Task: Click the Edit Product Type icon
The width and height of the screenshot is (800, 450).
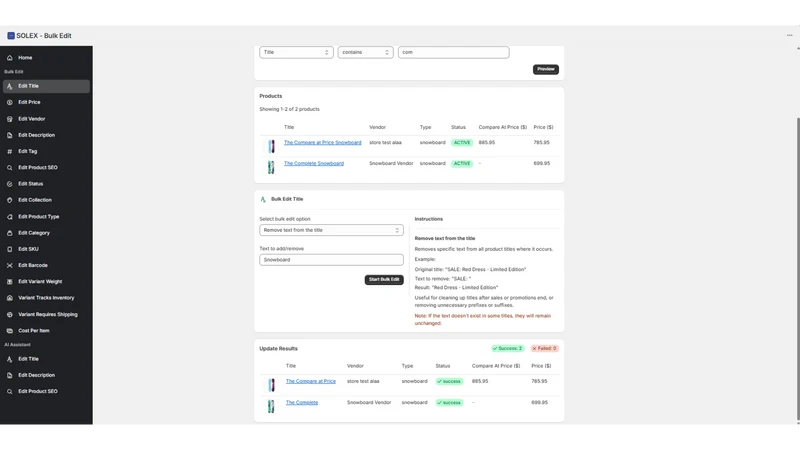Action: coord(10,216)
